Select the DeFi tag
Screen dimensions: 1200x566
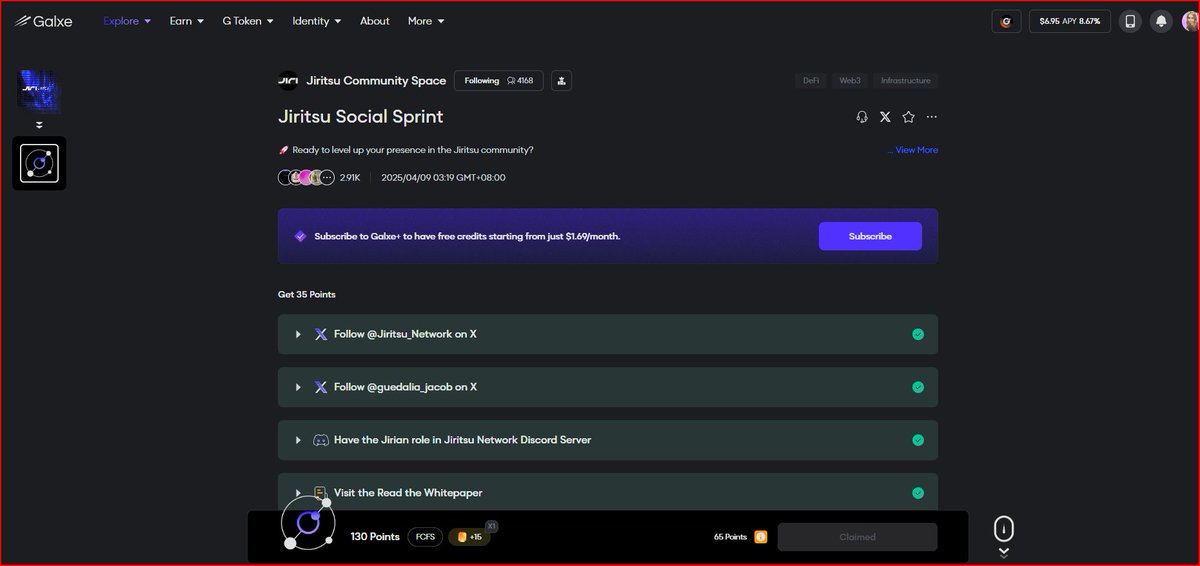[811, 81]
